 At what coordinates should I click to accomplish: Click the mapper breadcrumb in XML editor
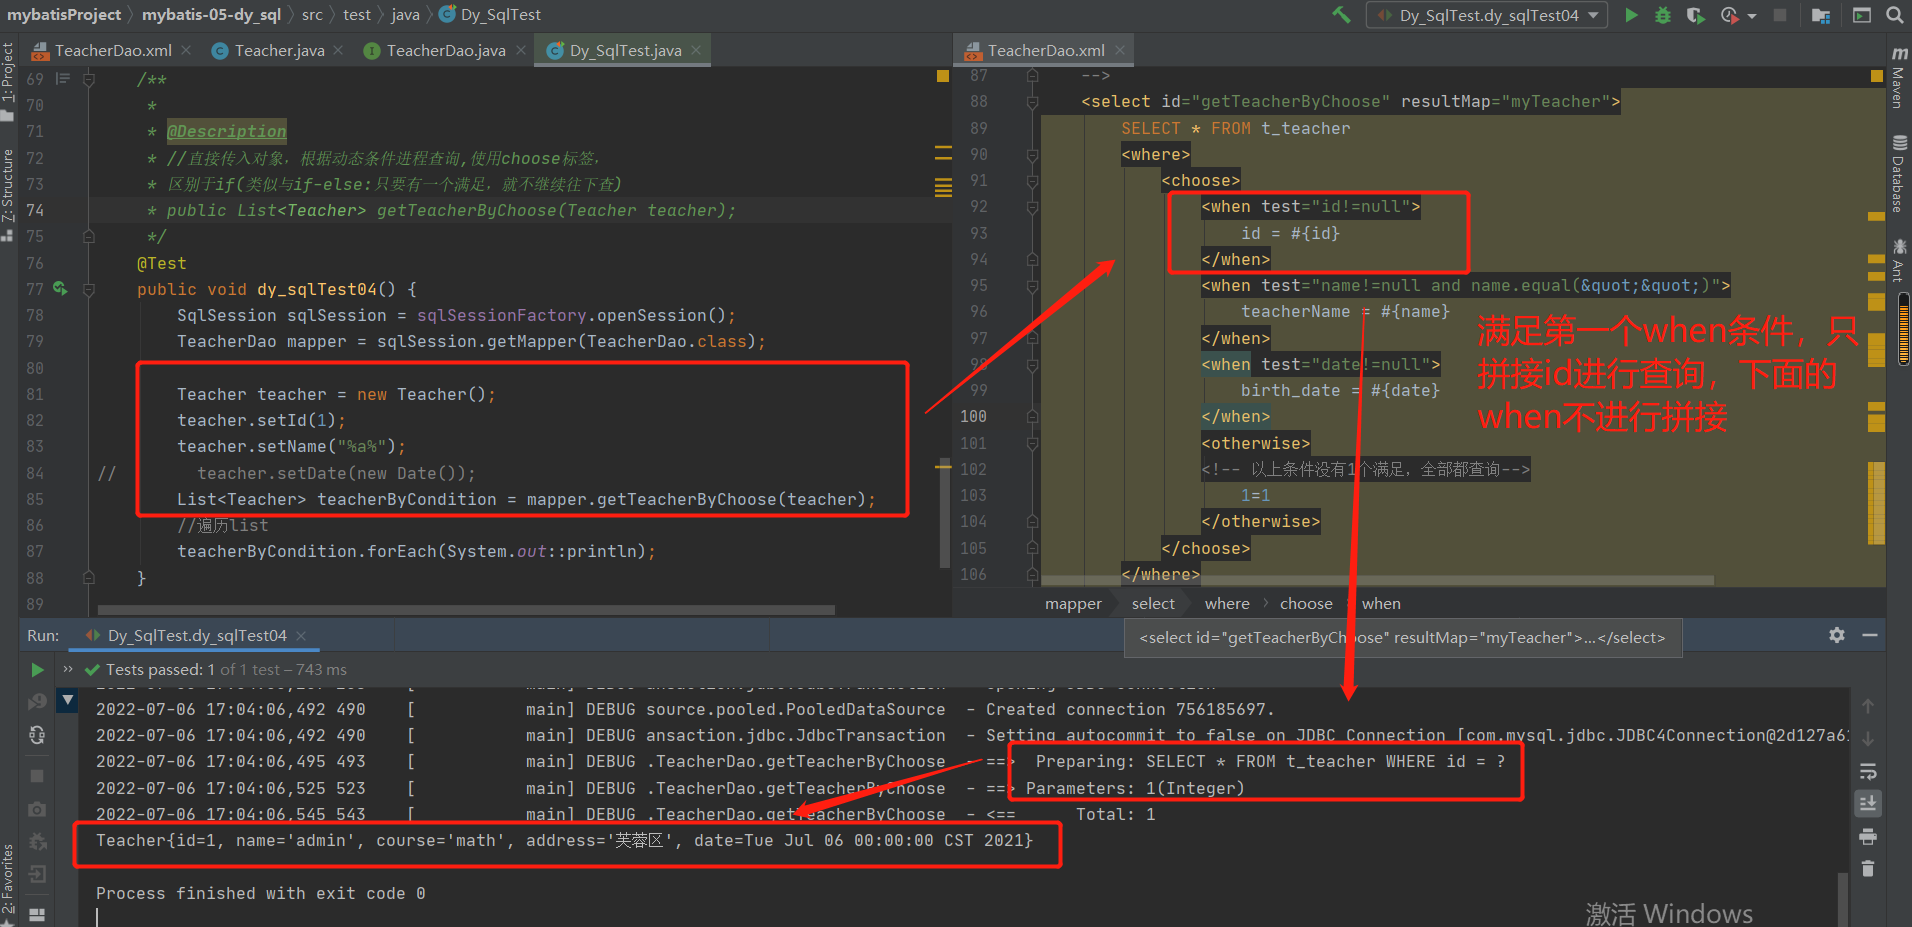coord(1073,603)
